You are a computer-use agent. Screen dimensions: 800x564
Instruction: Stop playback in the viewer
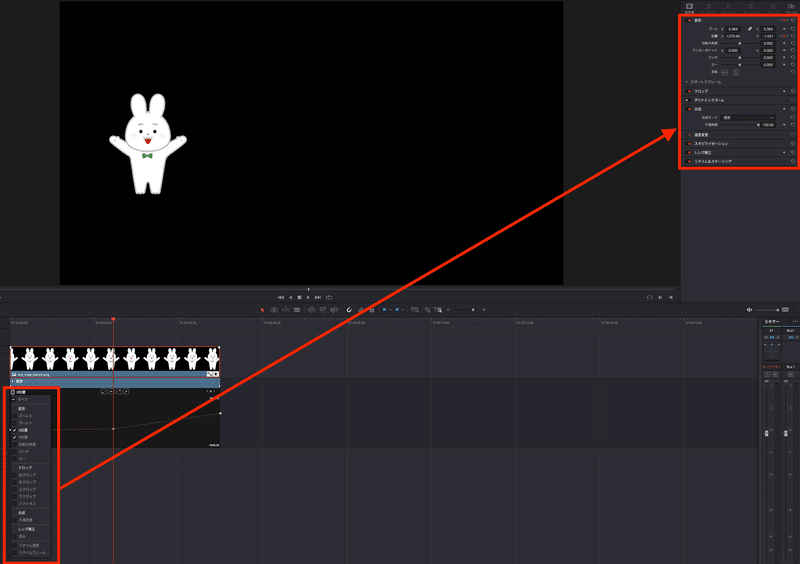tap(299, 297)
